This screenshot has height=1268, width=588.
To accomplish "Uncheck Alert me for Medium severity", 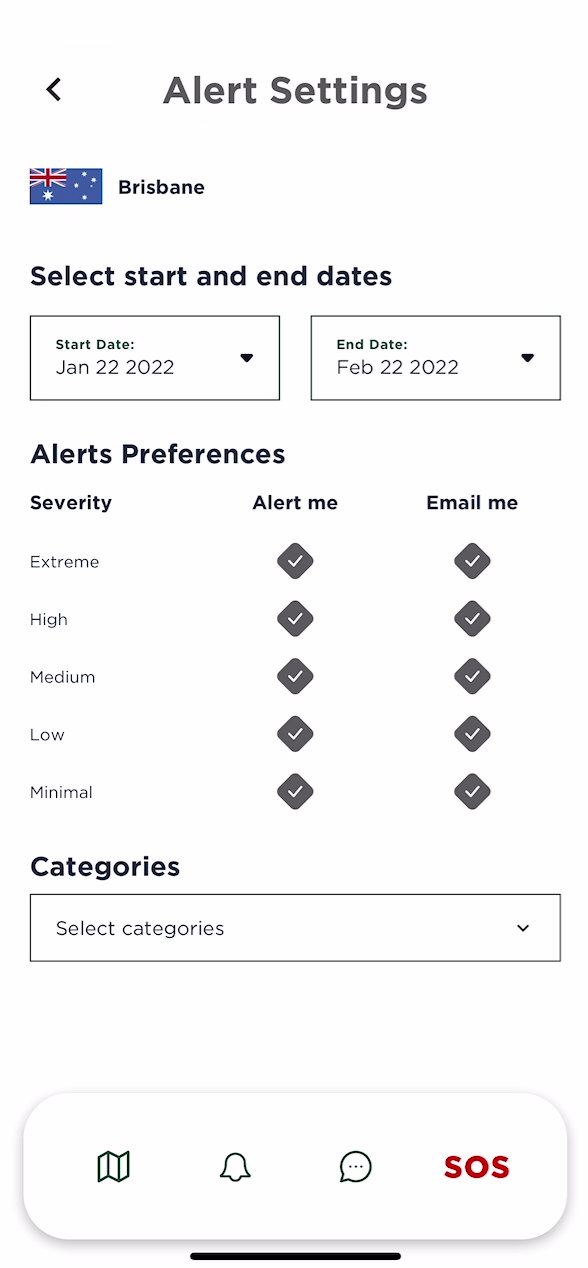I will [x=295, y=676].
